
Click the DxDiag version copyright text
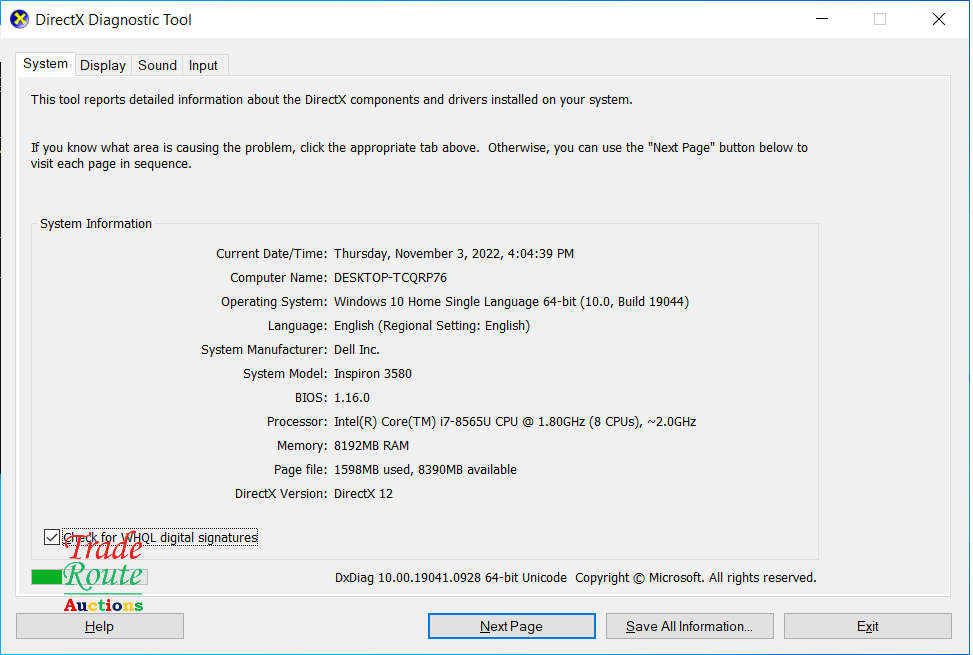coord(575,578)
